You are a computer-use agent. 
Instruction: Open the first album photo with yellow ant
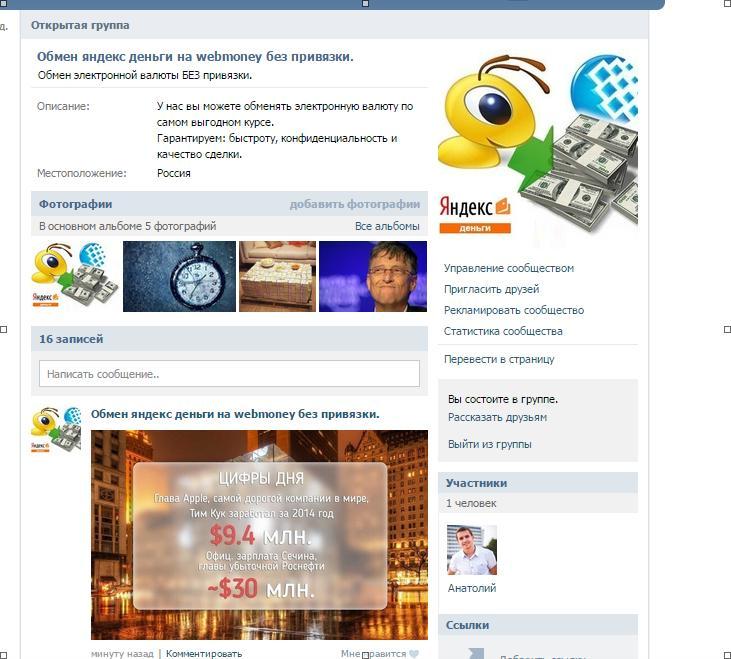(75, 276)
